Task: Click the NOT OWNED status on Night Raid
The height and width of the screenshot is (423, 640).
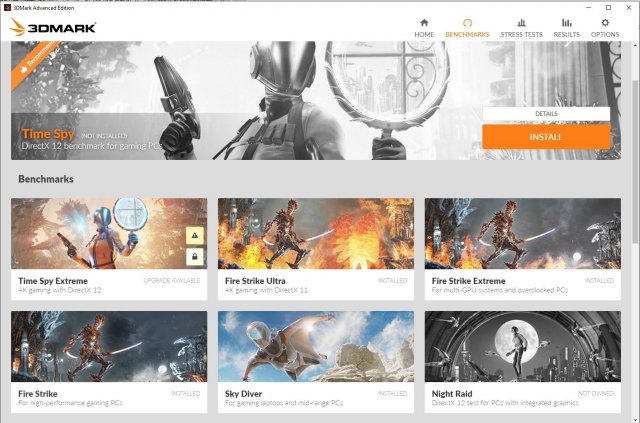Action: (596, 394)
